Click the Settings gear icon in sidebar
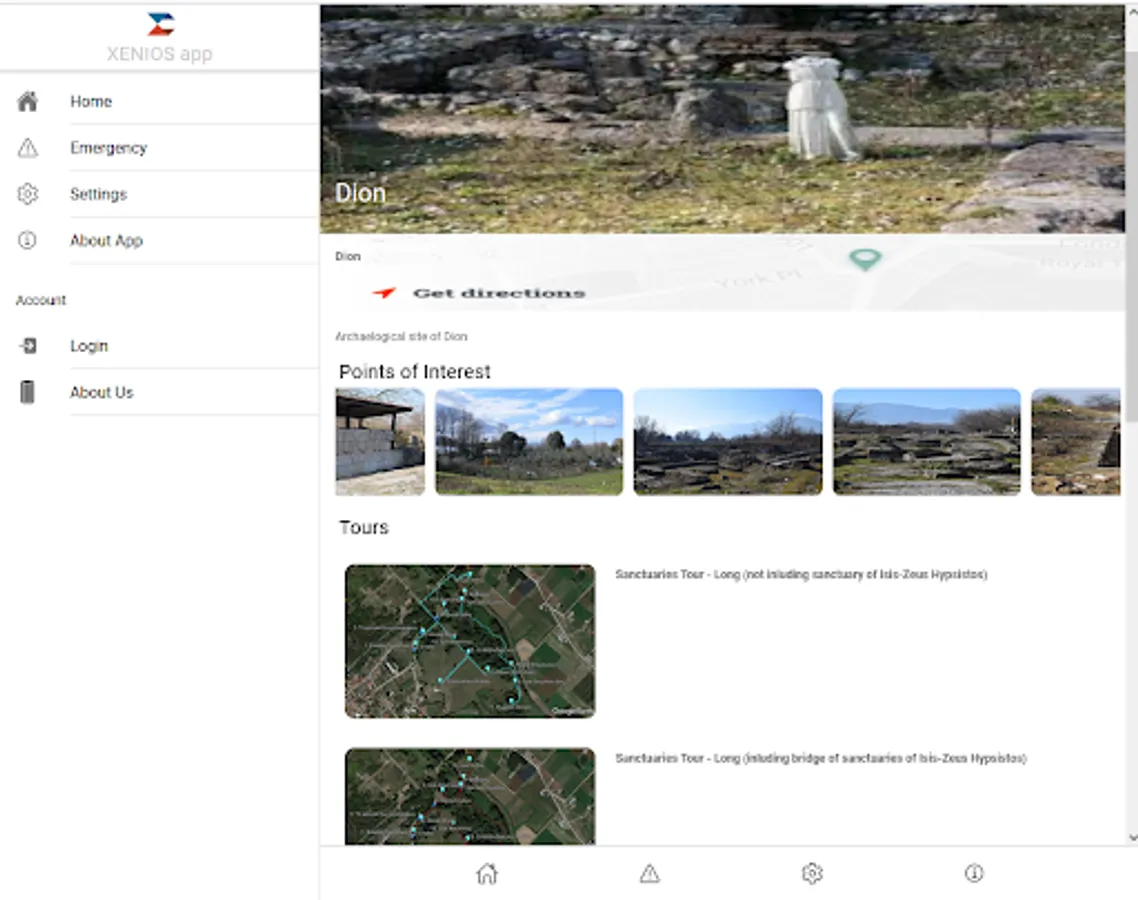This screenshot has height=900, width=1138. point(28,194)
